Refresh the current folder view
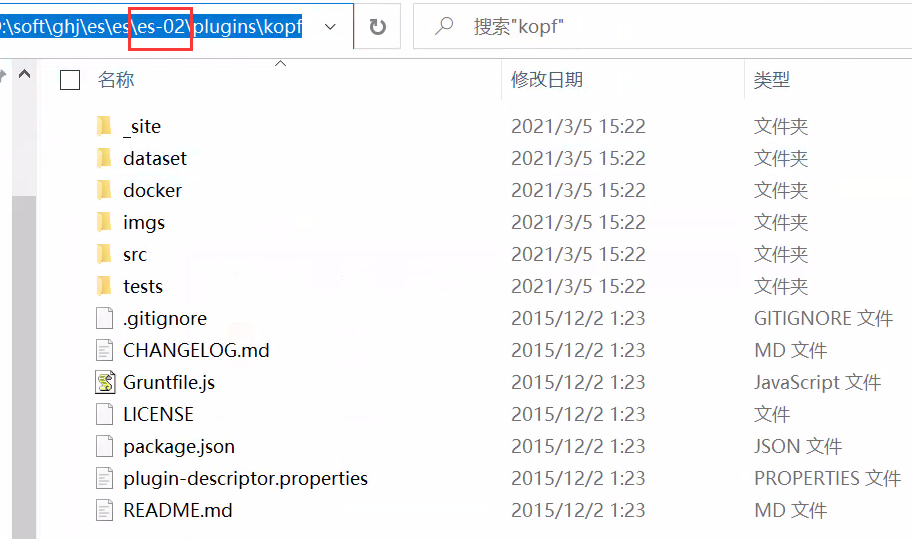Image resolution: width=912 pixels, height=539 pixels. [377, 27]
